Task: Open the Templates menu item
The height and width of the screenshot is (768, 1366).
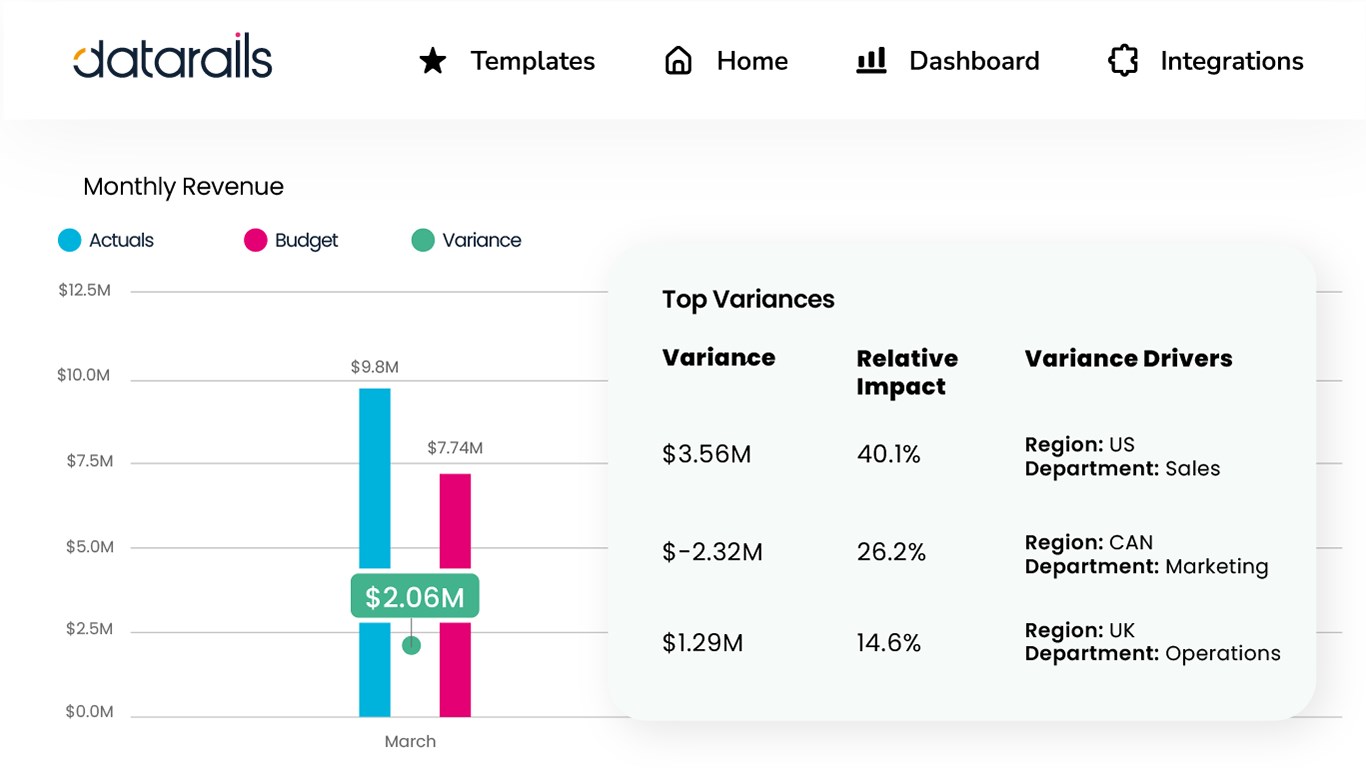Action: click(532, 61)
